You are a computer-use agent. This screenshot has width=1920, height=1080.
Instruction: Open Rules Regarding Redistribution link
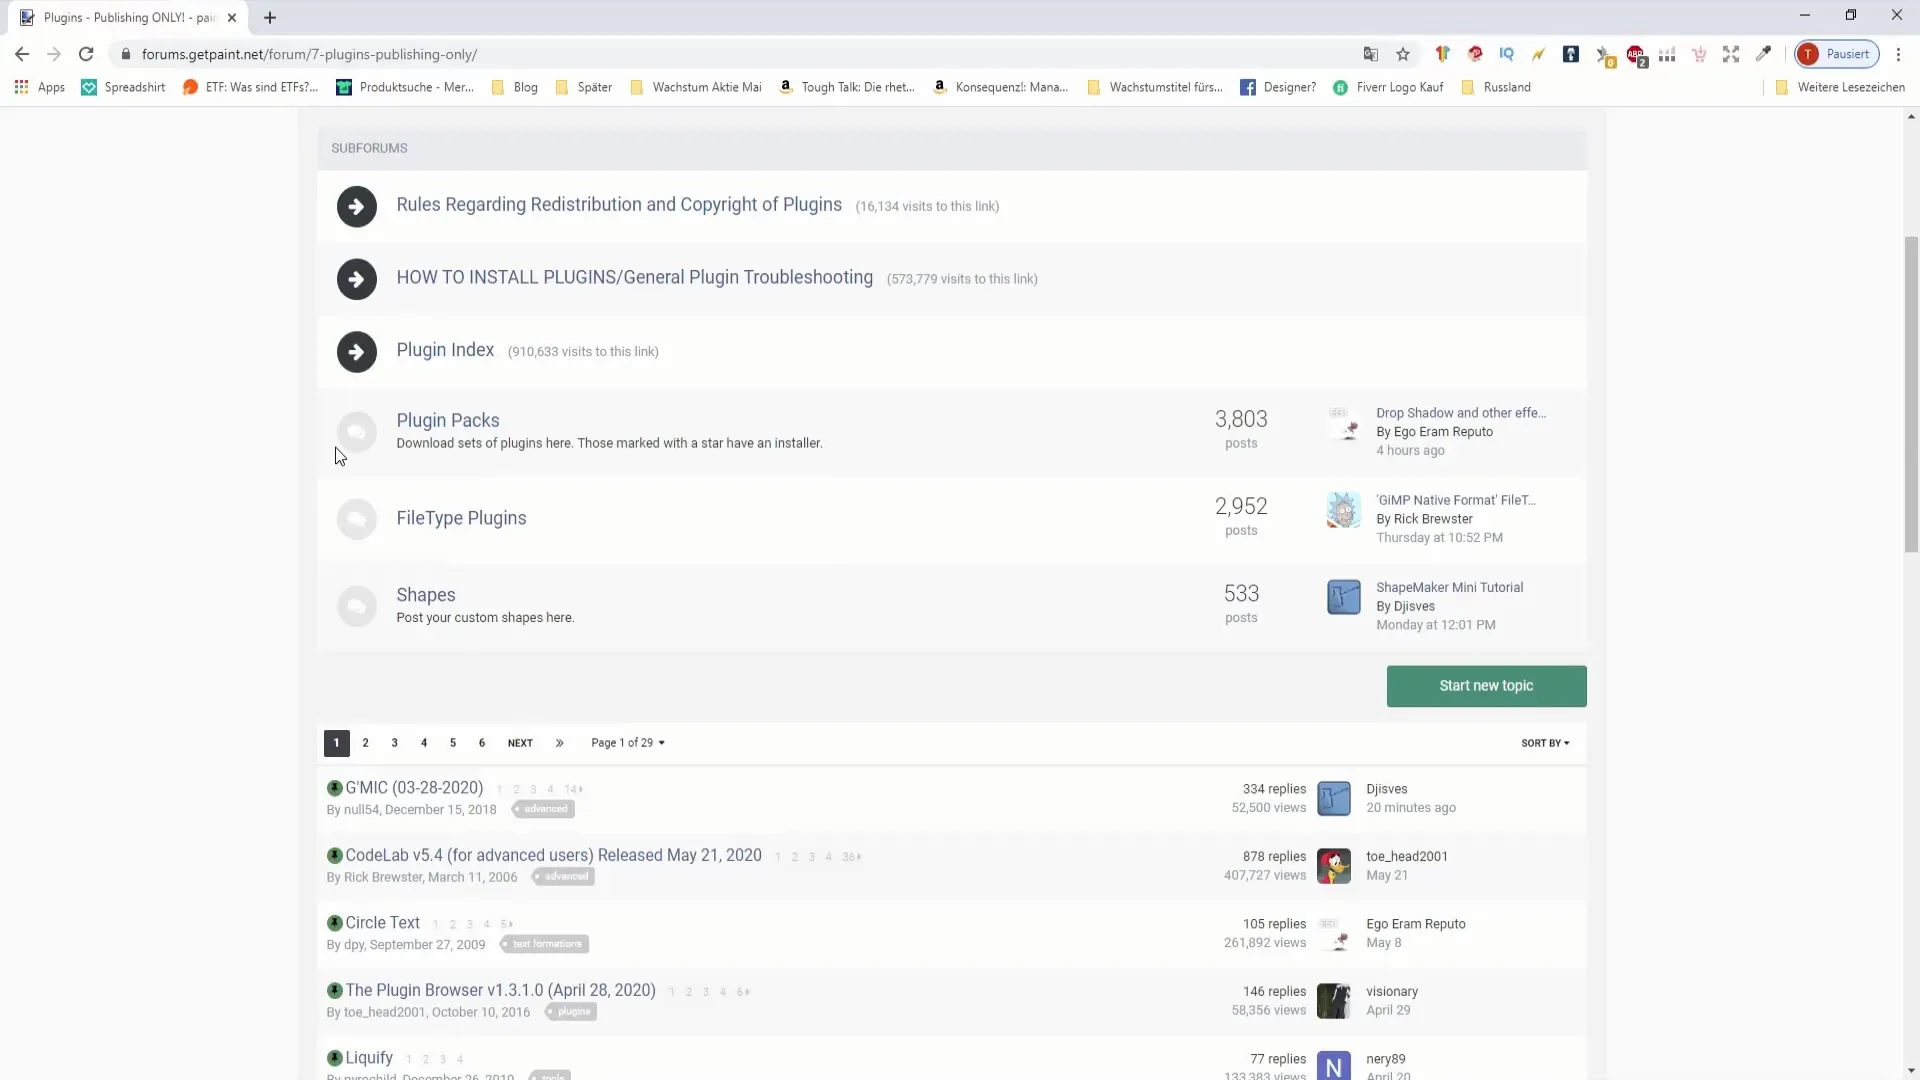(x=619, y=205)
